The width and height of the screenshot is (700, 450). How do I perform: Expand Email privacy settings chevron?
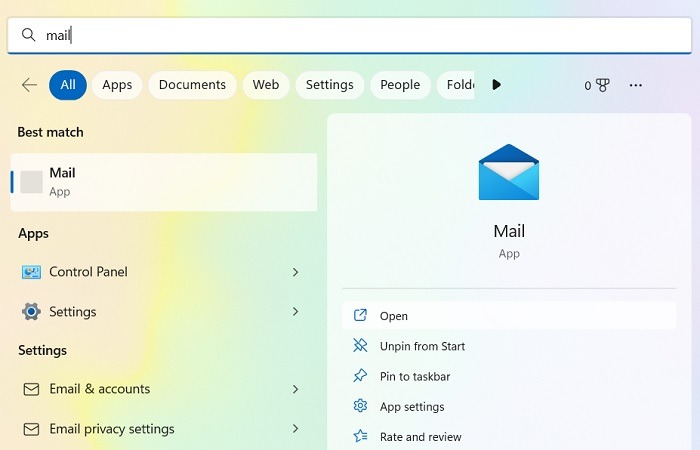coord(295,429)
